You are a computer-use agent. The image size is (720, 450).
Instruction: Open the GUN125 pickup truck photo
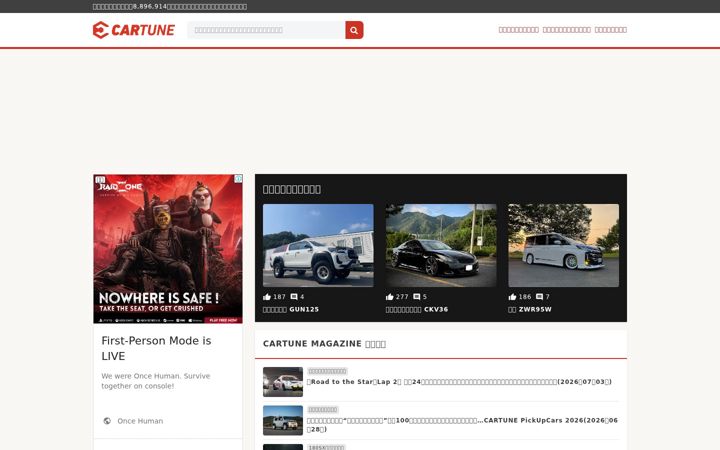coord(318,245)
